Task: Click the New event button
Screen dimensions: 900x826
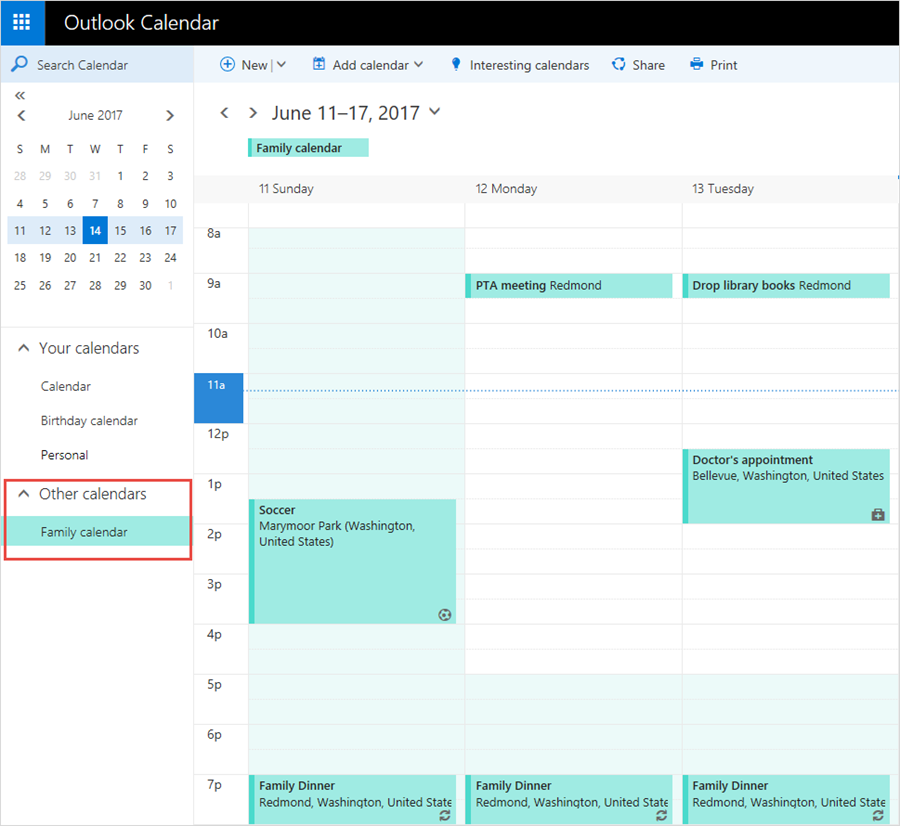Action: point(245,64)
